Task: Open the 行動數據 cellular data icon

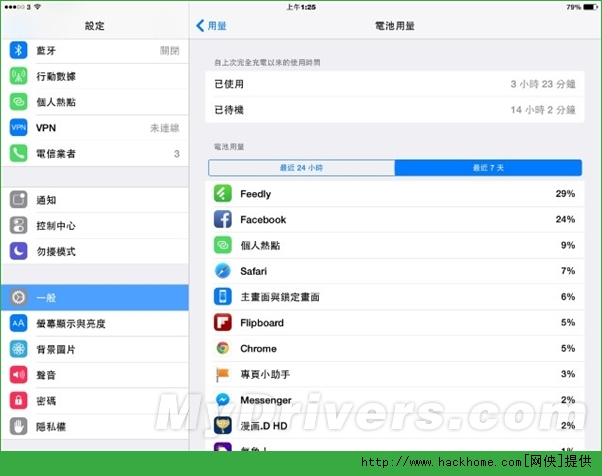Action: tap(18, 76)
